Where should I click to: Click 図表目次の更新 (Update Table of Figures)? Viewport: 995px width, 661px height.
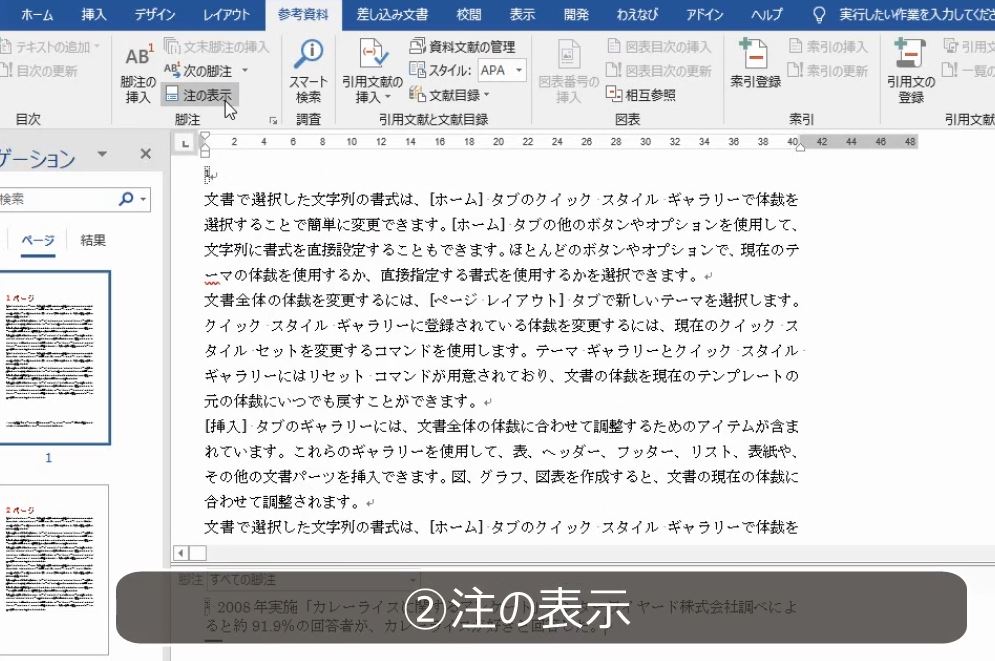coord(659,70)
